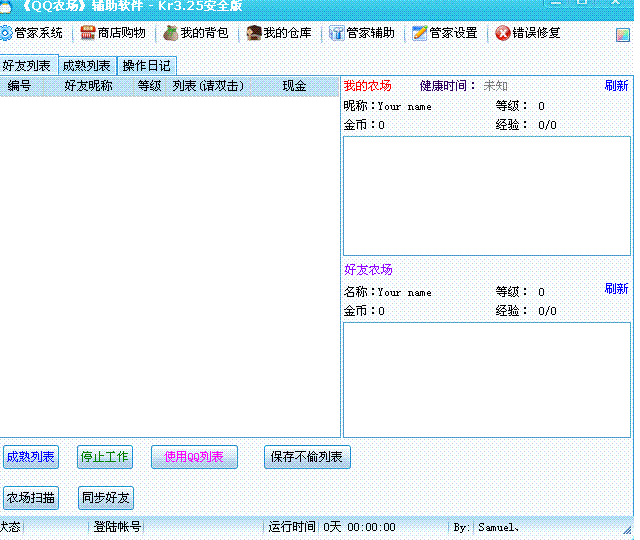Click the 我的背包 bag icon
This screenshot has height=540, width=640.
point(171,33)
